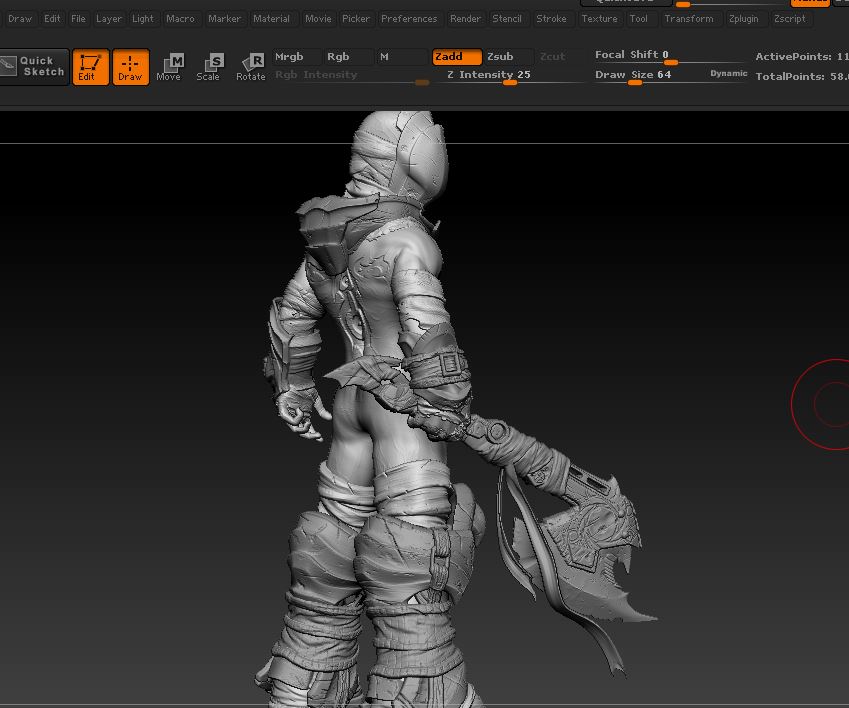
Task: Open the Marker menu
Action: pyautogui.click(x=225, y=19)
